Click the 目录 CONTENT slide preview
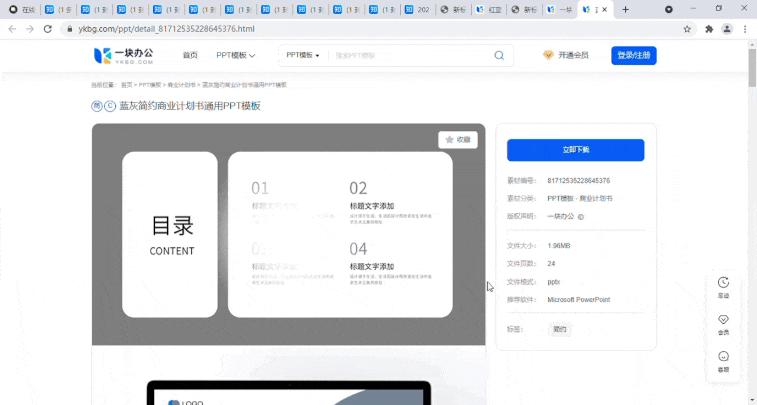 tap(289, 235)
